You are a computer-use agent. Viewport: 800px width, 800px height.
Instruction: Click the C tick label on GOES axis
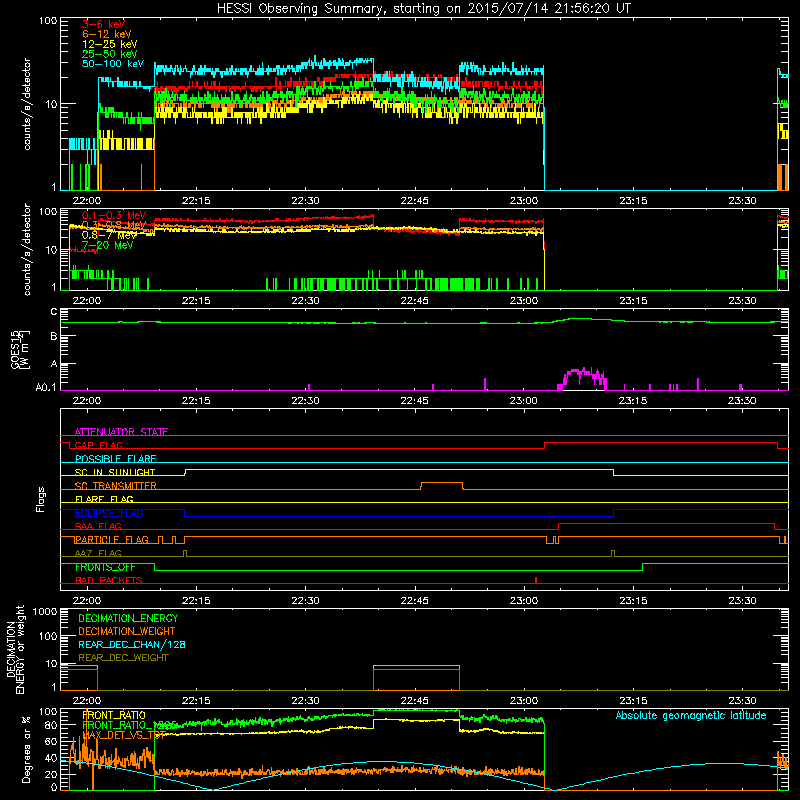[54, 312]
